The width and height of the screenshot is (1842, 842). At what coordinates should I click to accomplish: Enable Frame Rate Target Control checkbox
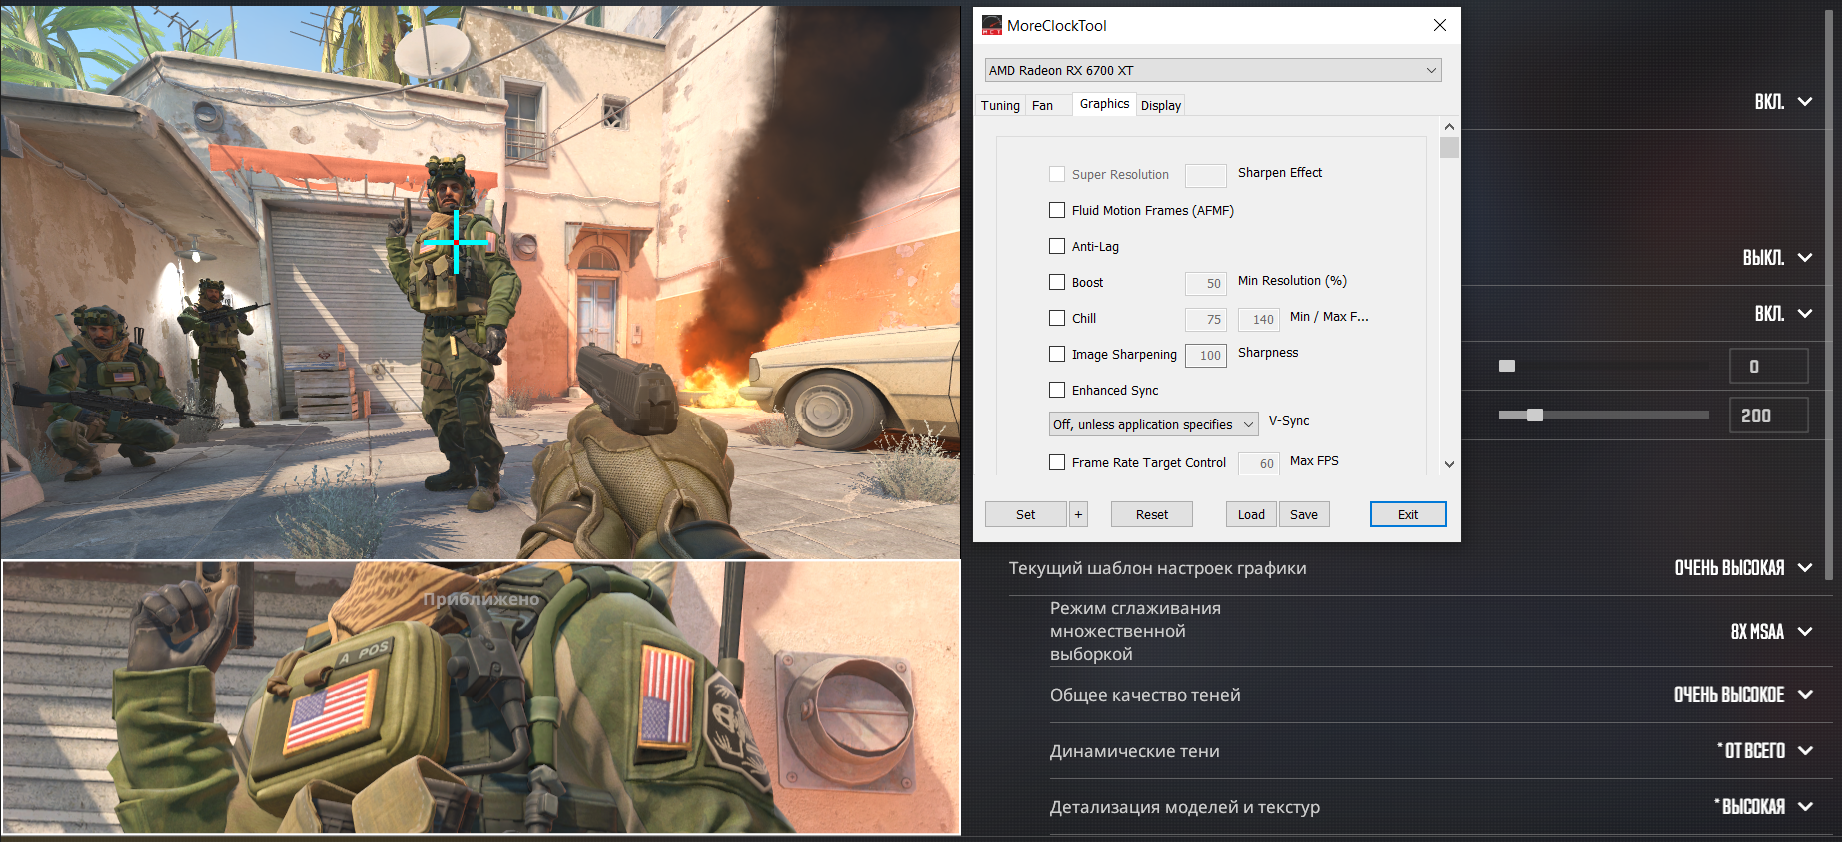(1057, 462)
